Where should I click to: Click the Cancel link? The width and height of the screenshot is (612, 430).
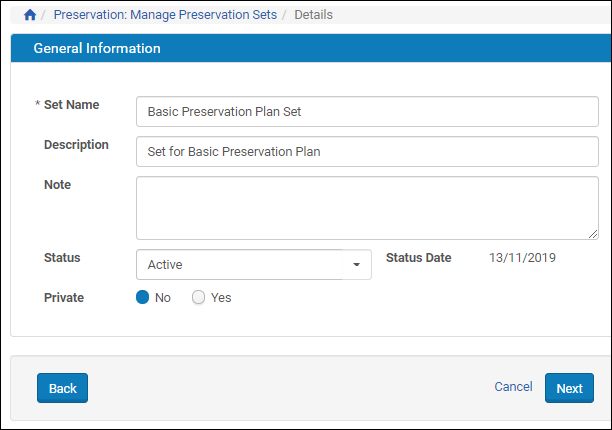pyautogui.click(x=513, y=387)
